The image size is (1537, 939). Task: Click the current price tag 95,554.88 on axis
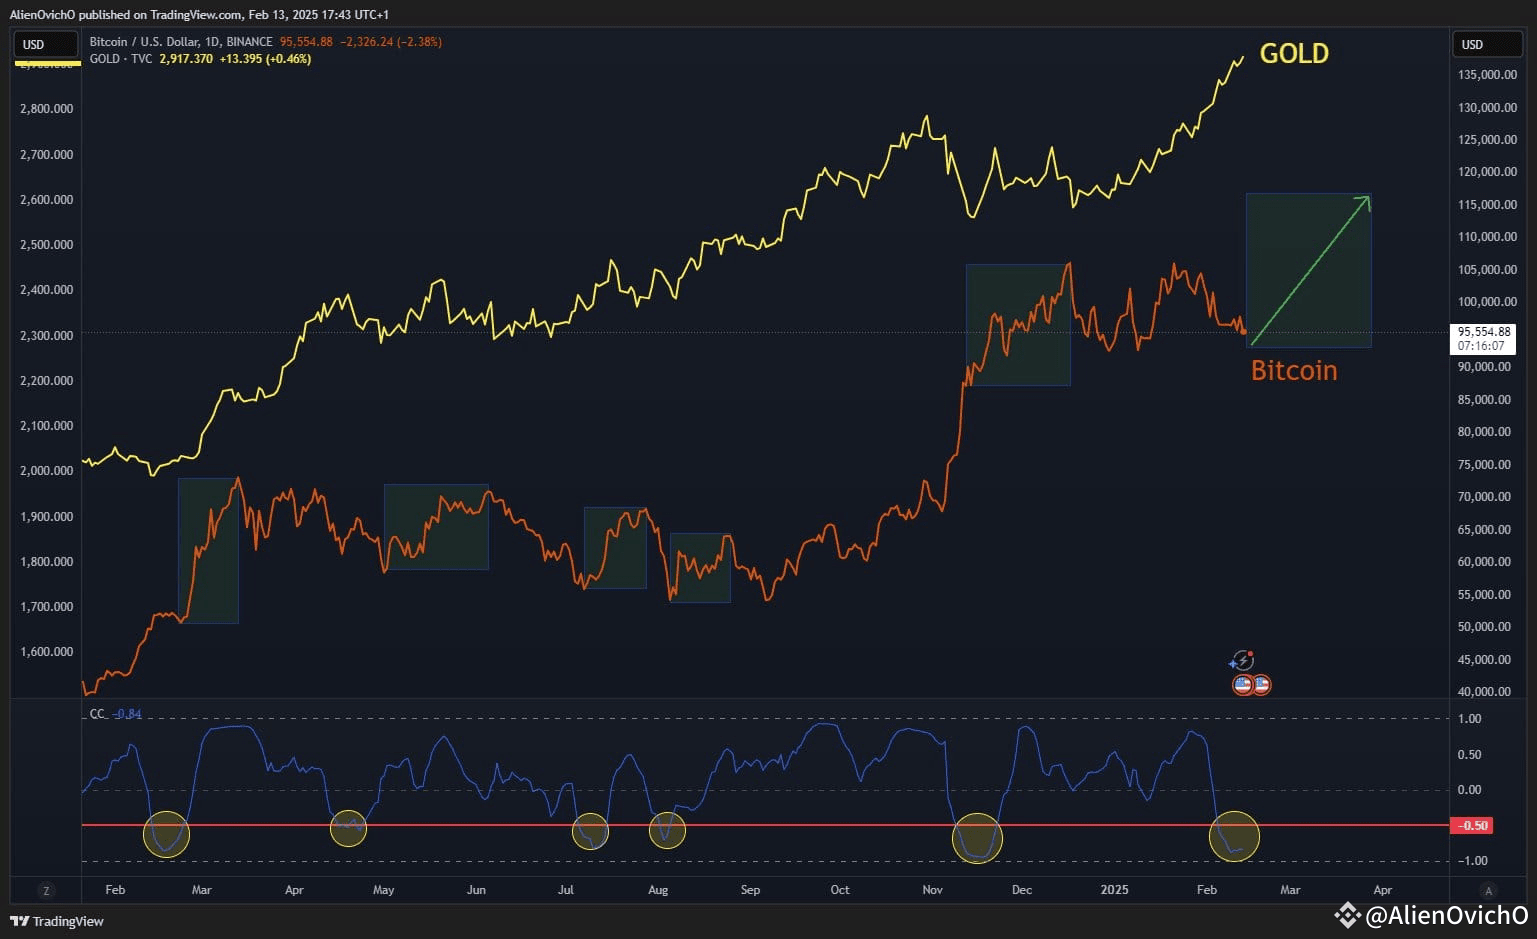point(1484,338)
